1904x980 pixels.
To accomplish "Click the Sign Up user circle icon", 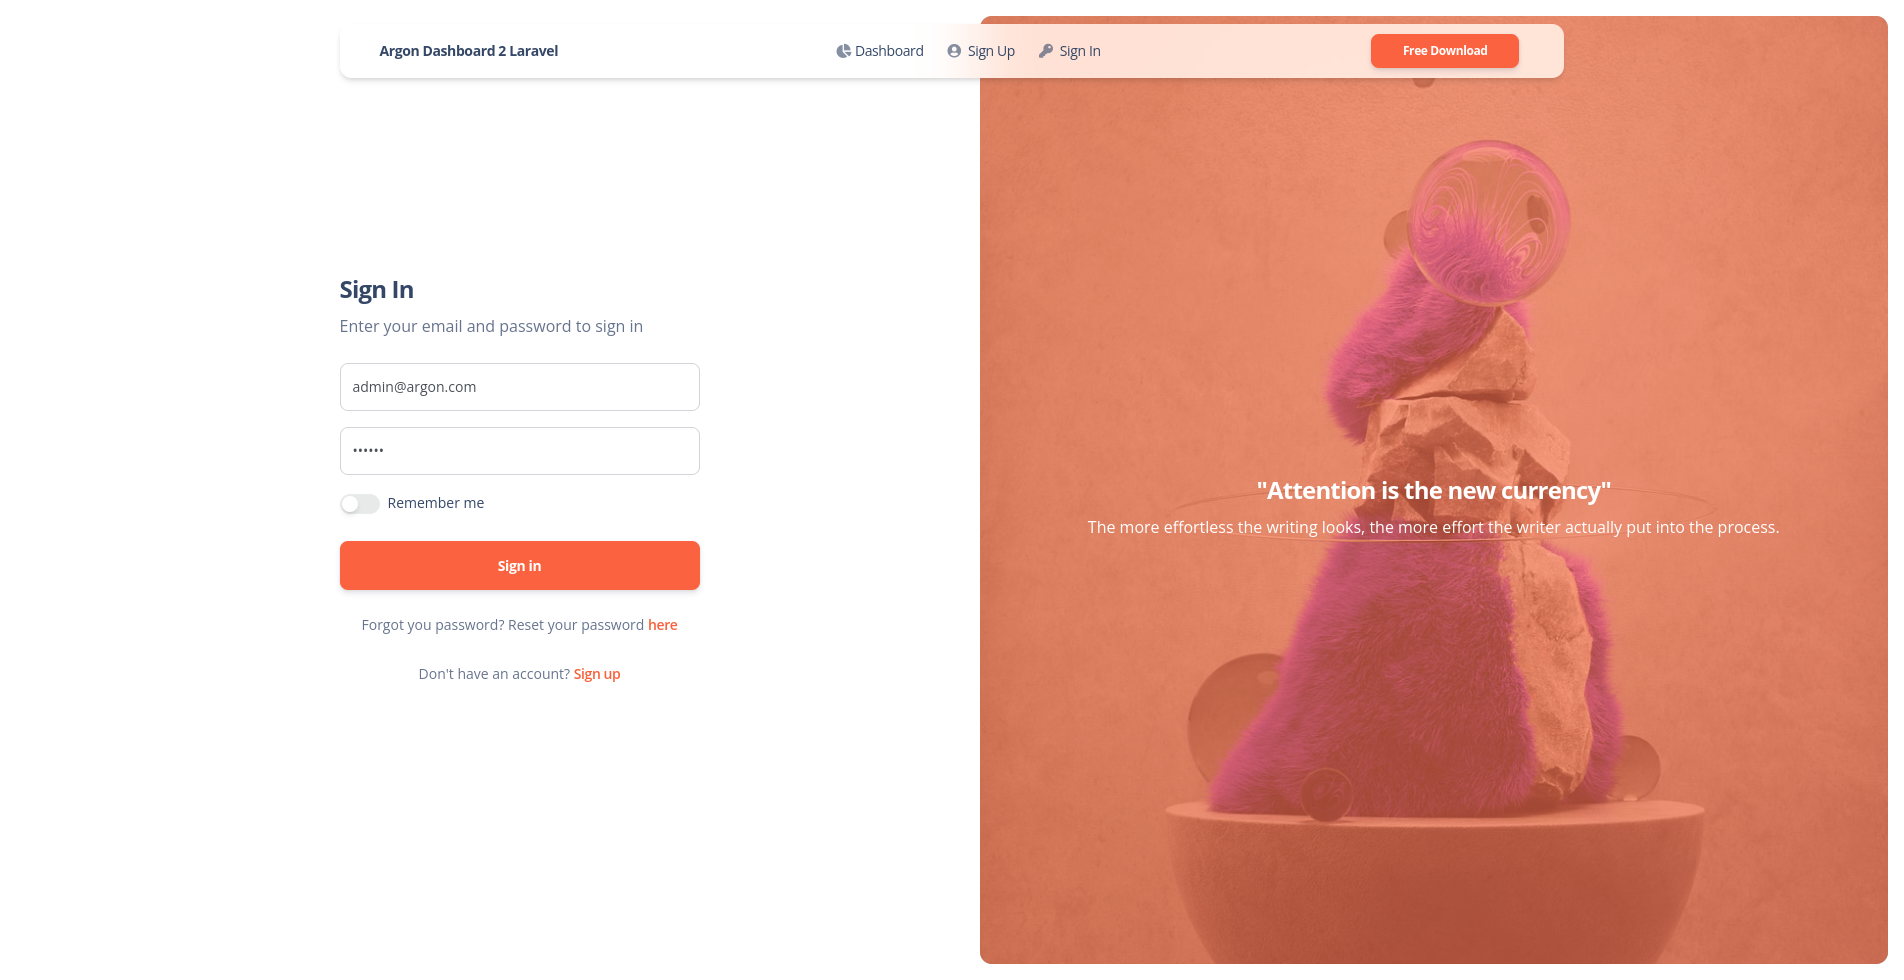I will (954, 51).
